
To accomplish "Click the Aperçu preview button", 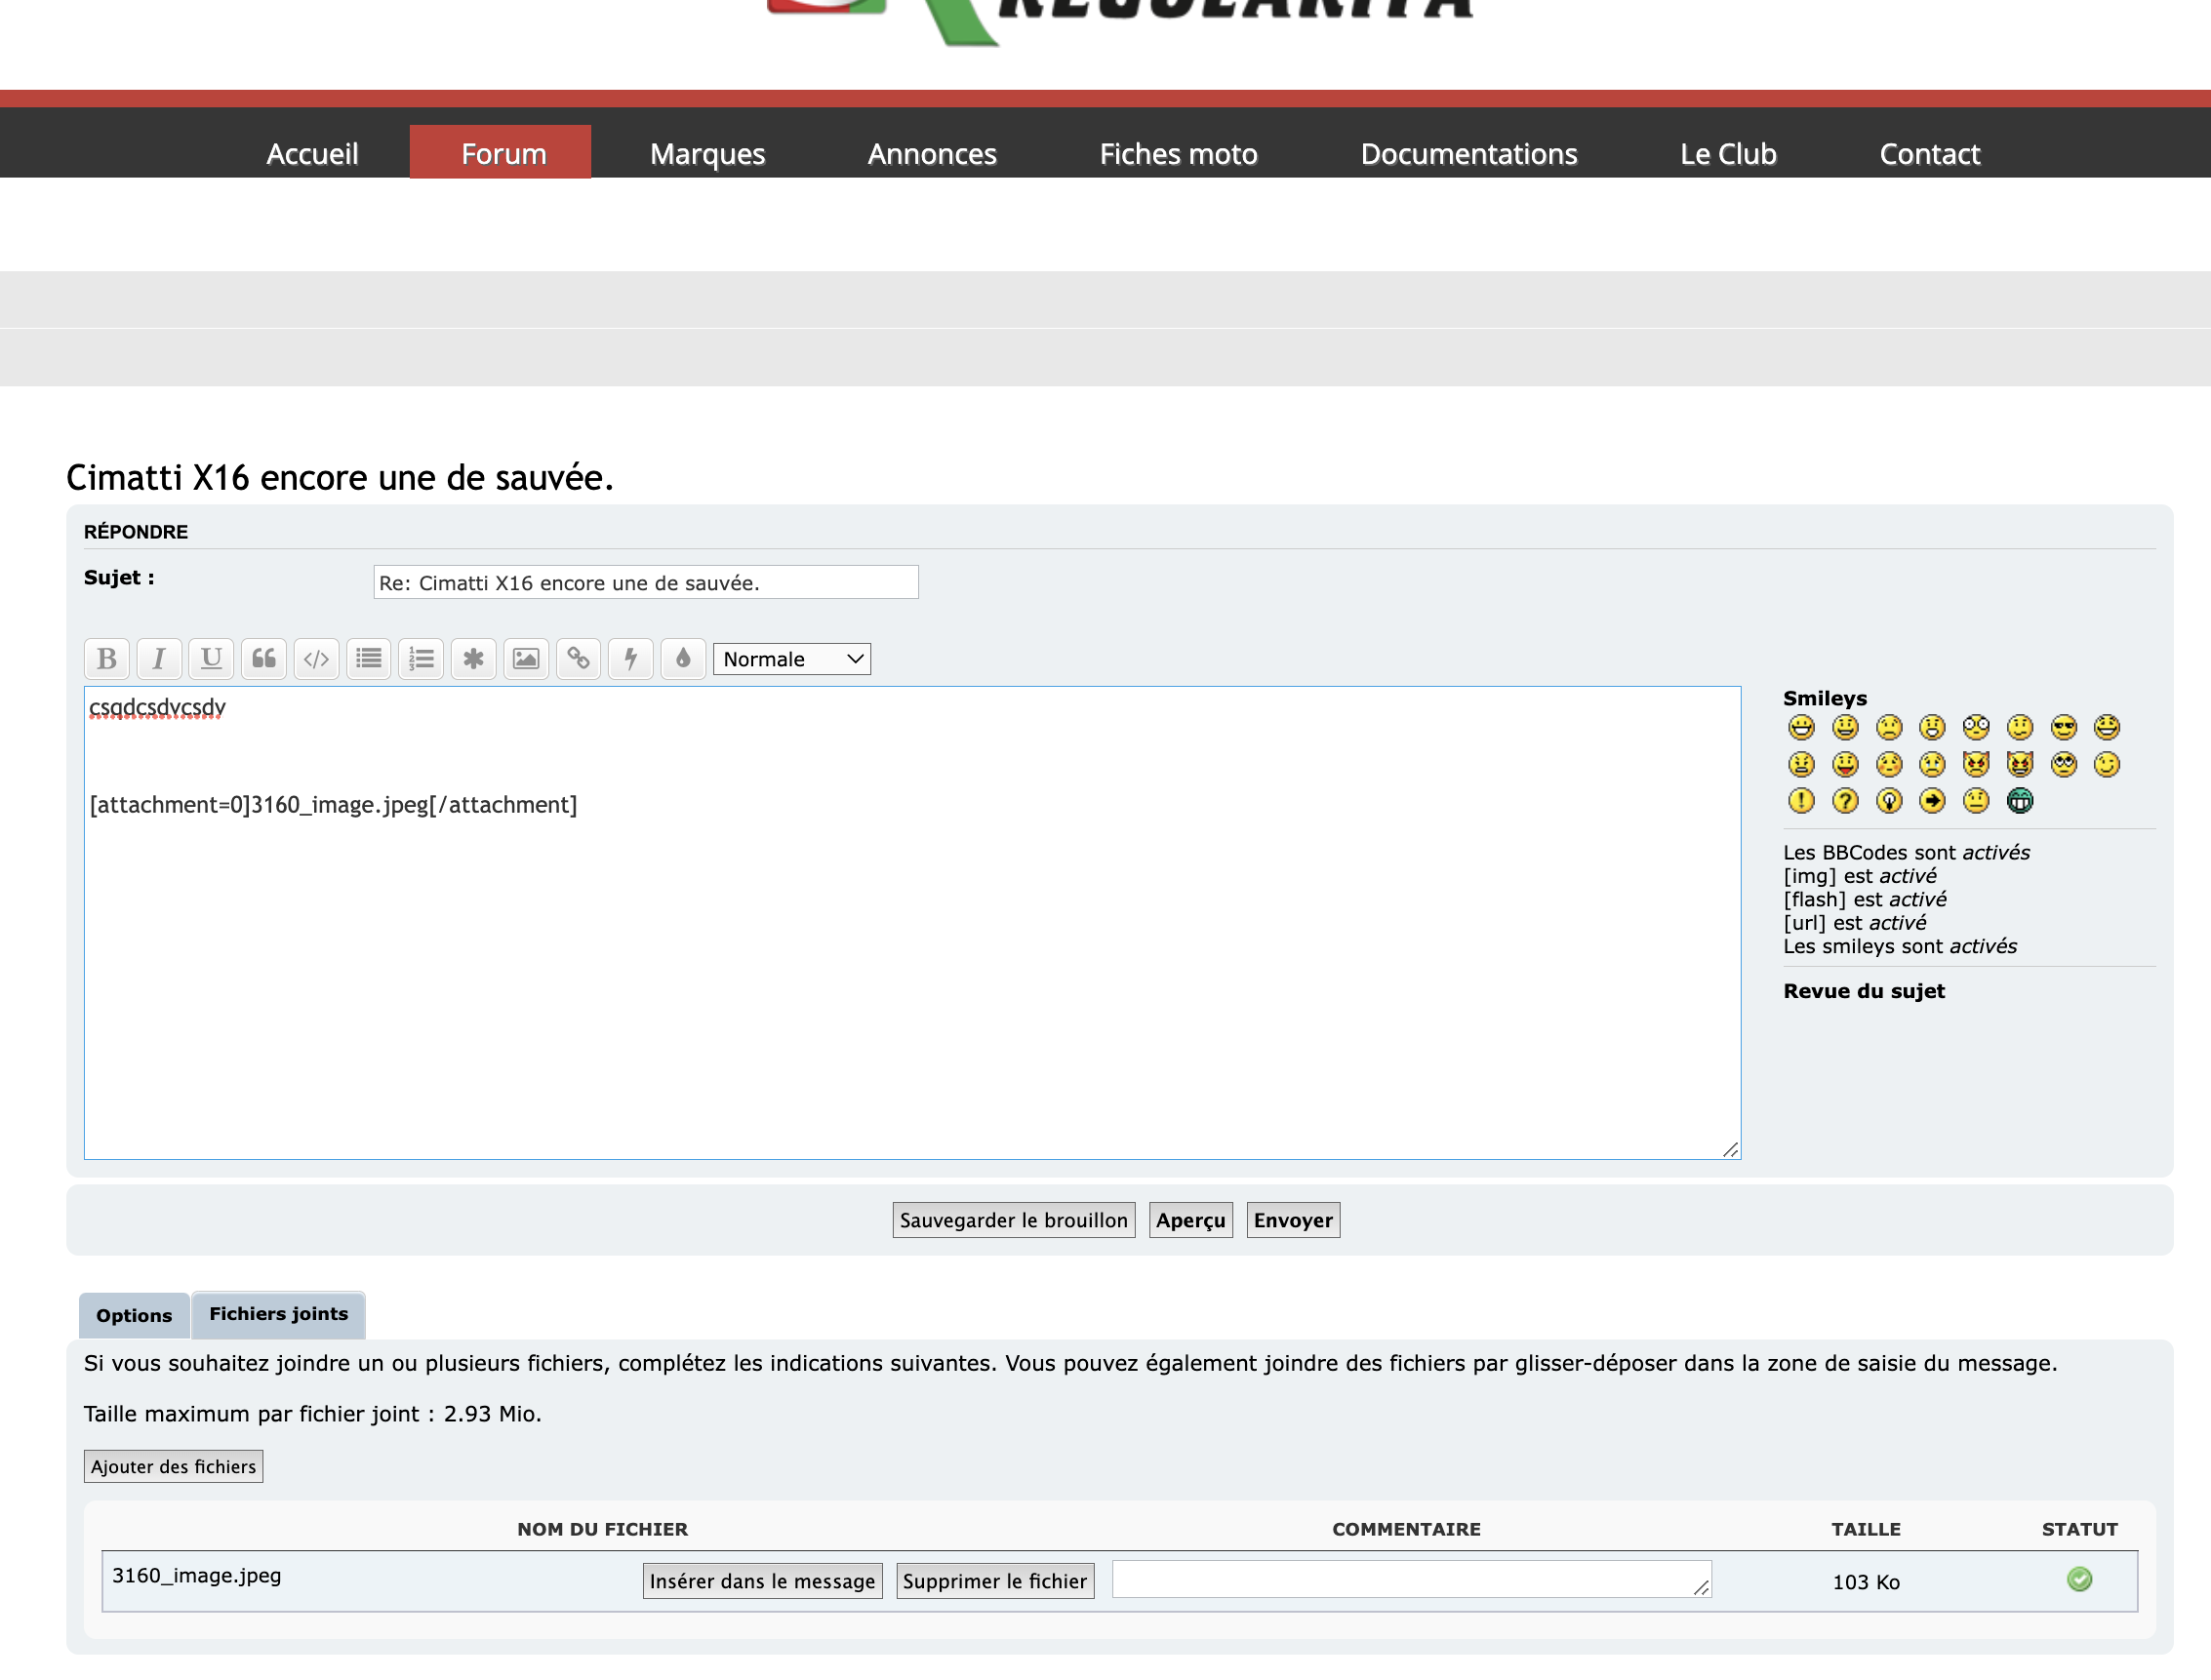I will (1191, 1220).
